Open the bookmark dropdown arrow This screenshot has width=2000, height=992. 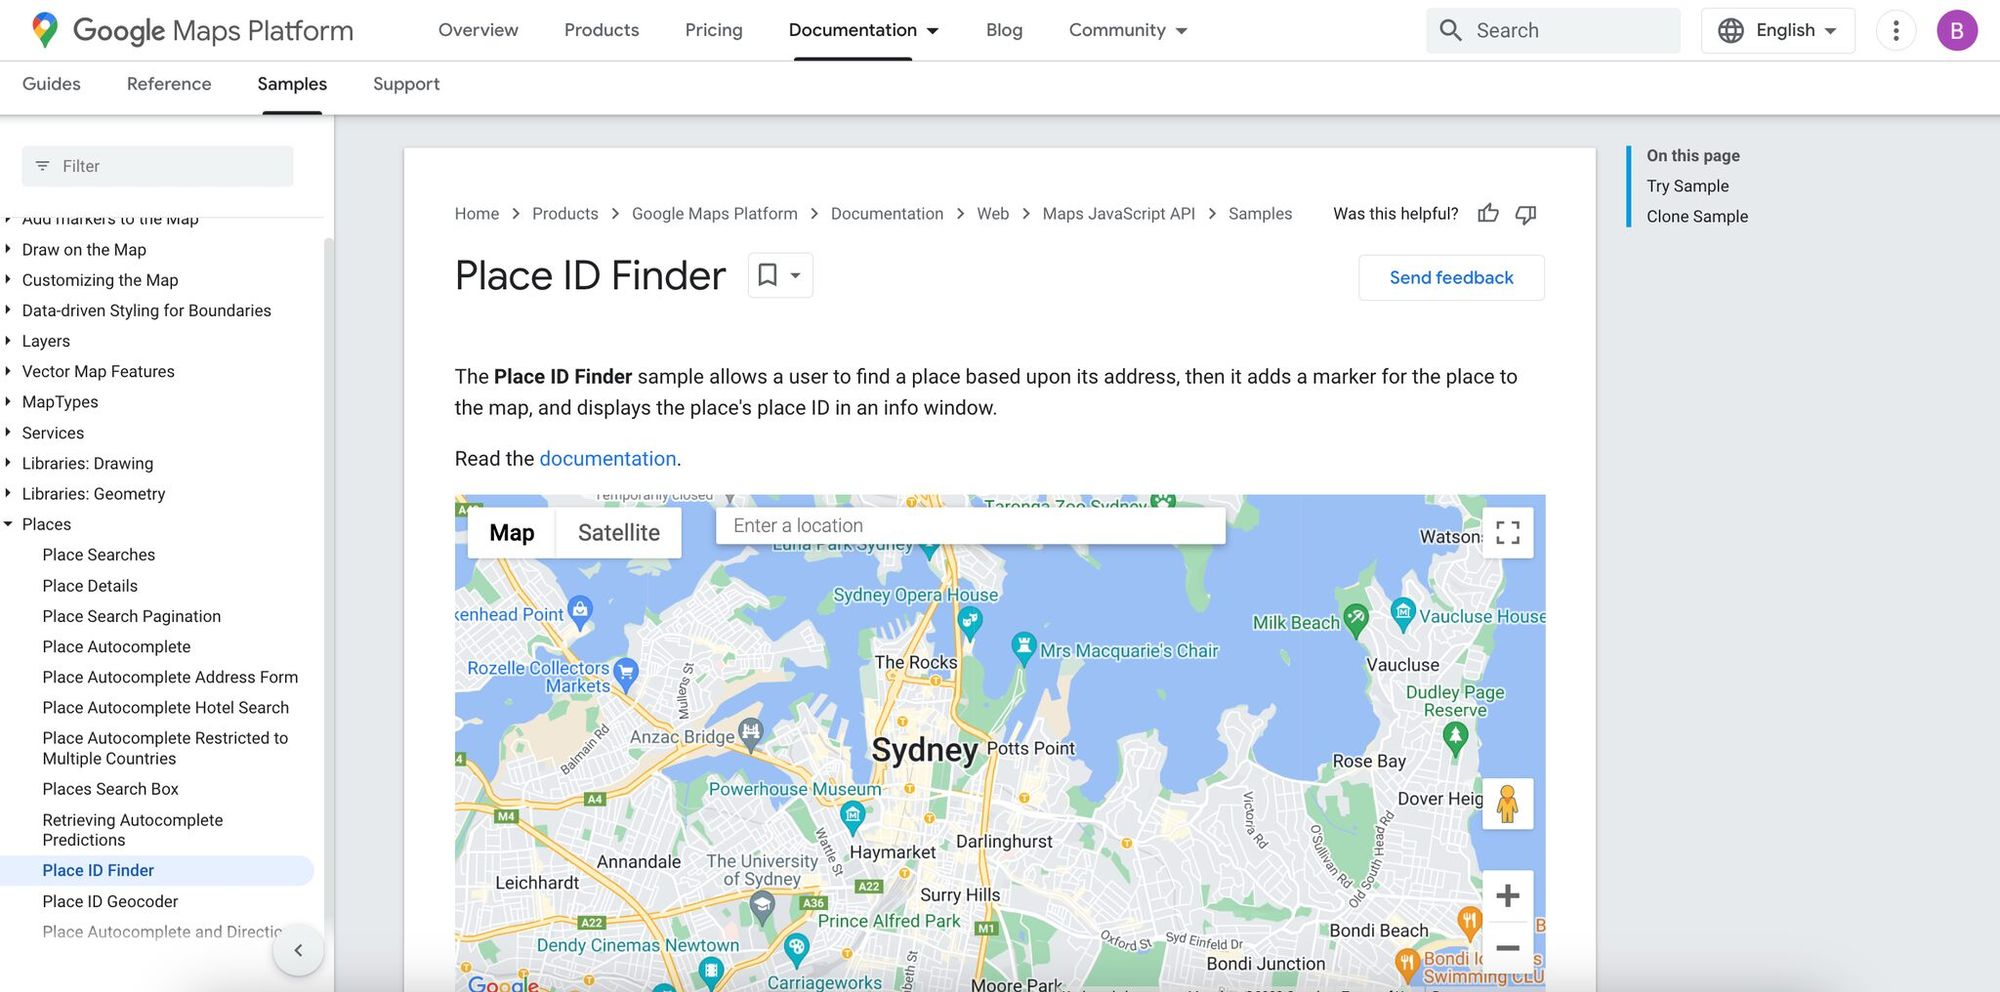click(796, 275)
